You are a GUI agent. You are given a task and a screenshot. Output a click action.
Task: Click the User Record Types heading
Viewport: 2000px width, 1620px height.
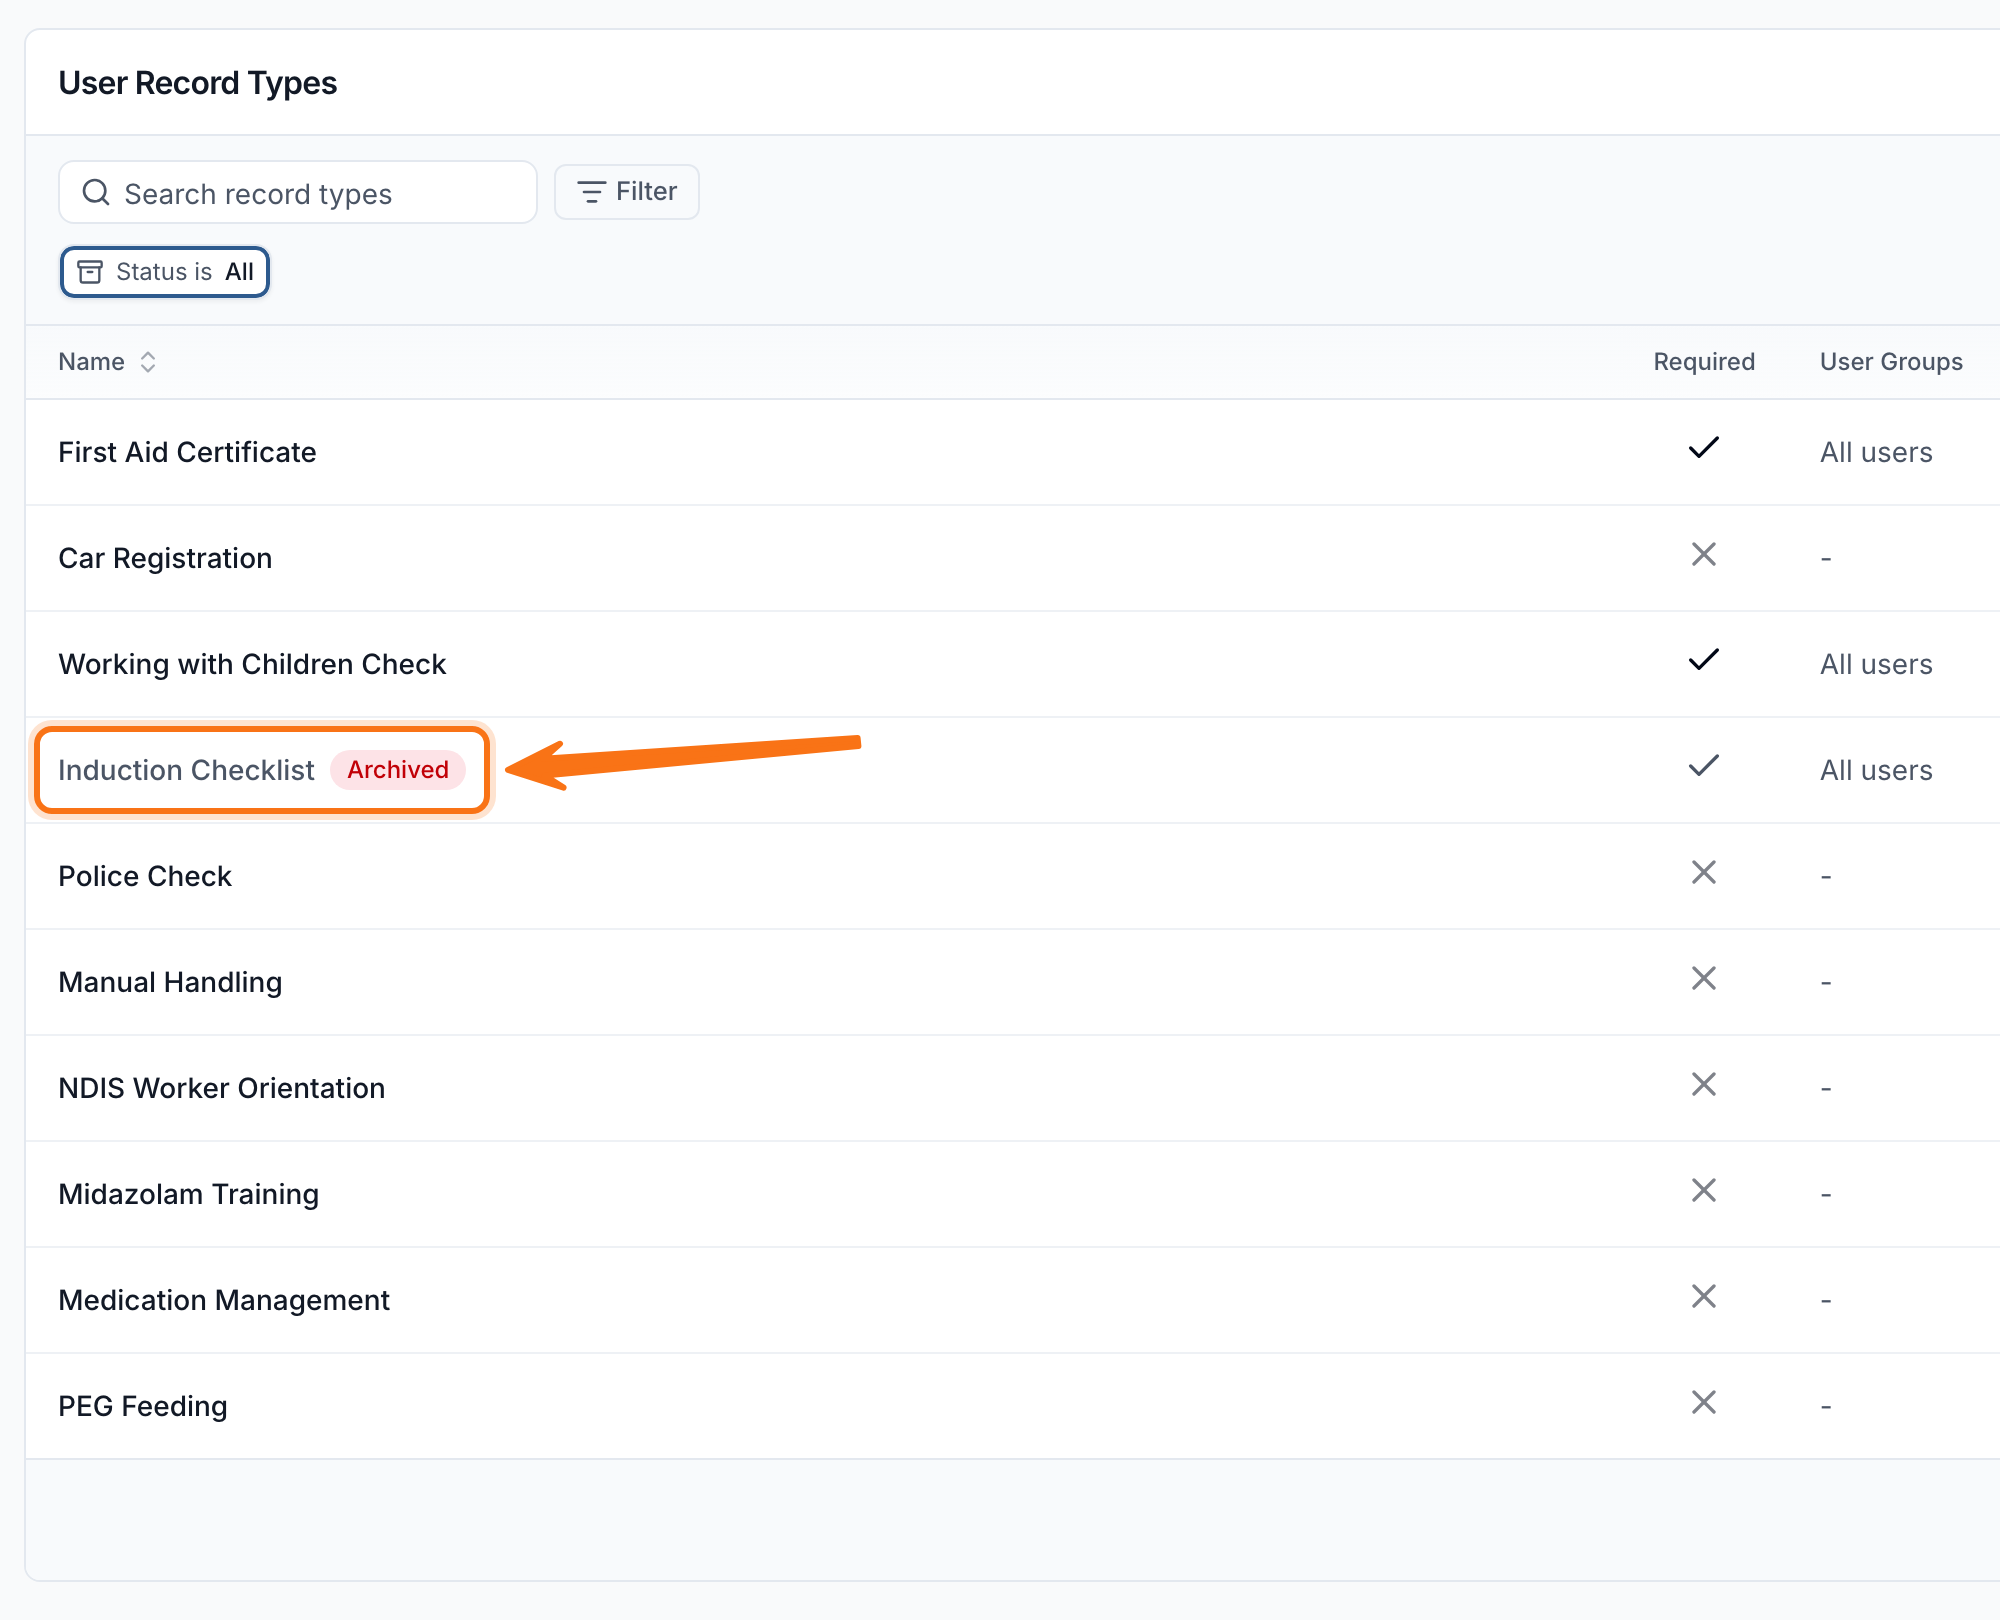pos(198,83)
